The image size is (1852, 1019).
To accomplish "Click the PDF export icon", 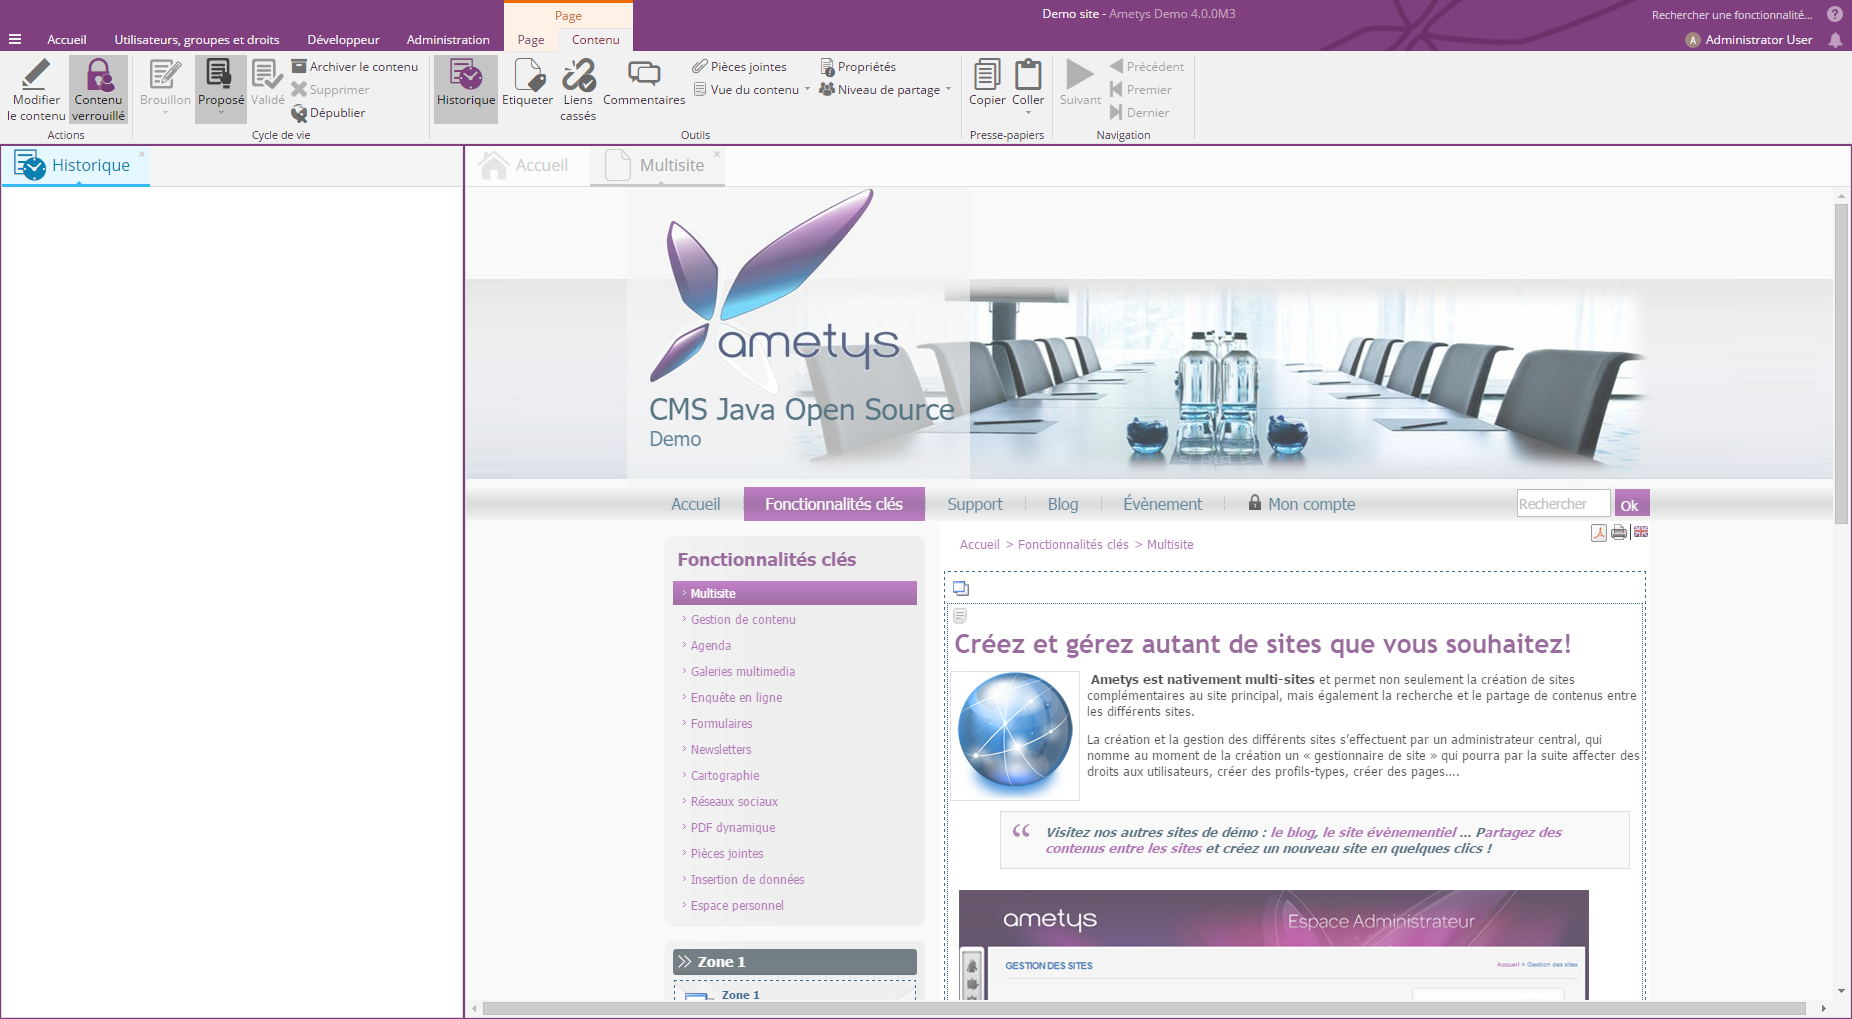I will [1599, 532].
